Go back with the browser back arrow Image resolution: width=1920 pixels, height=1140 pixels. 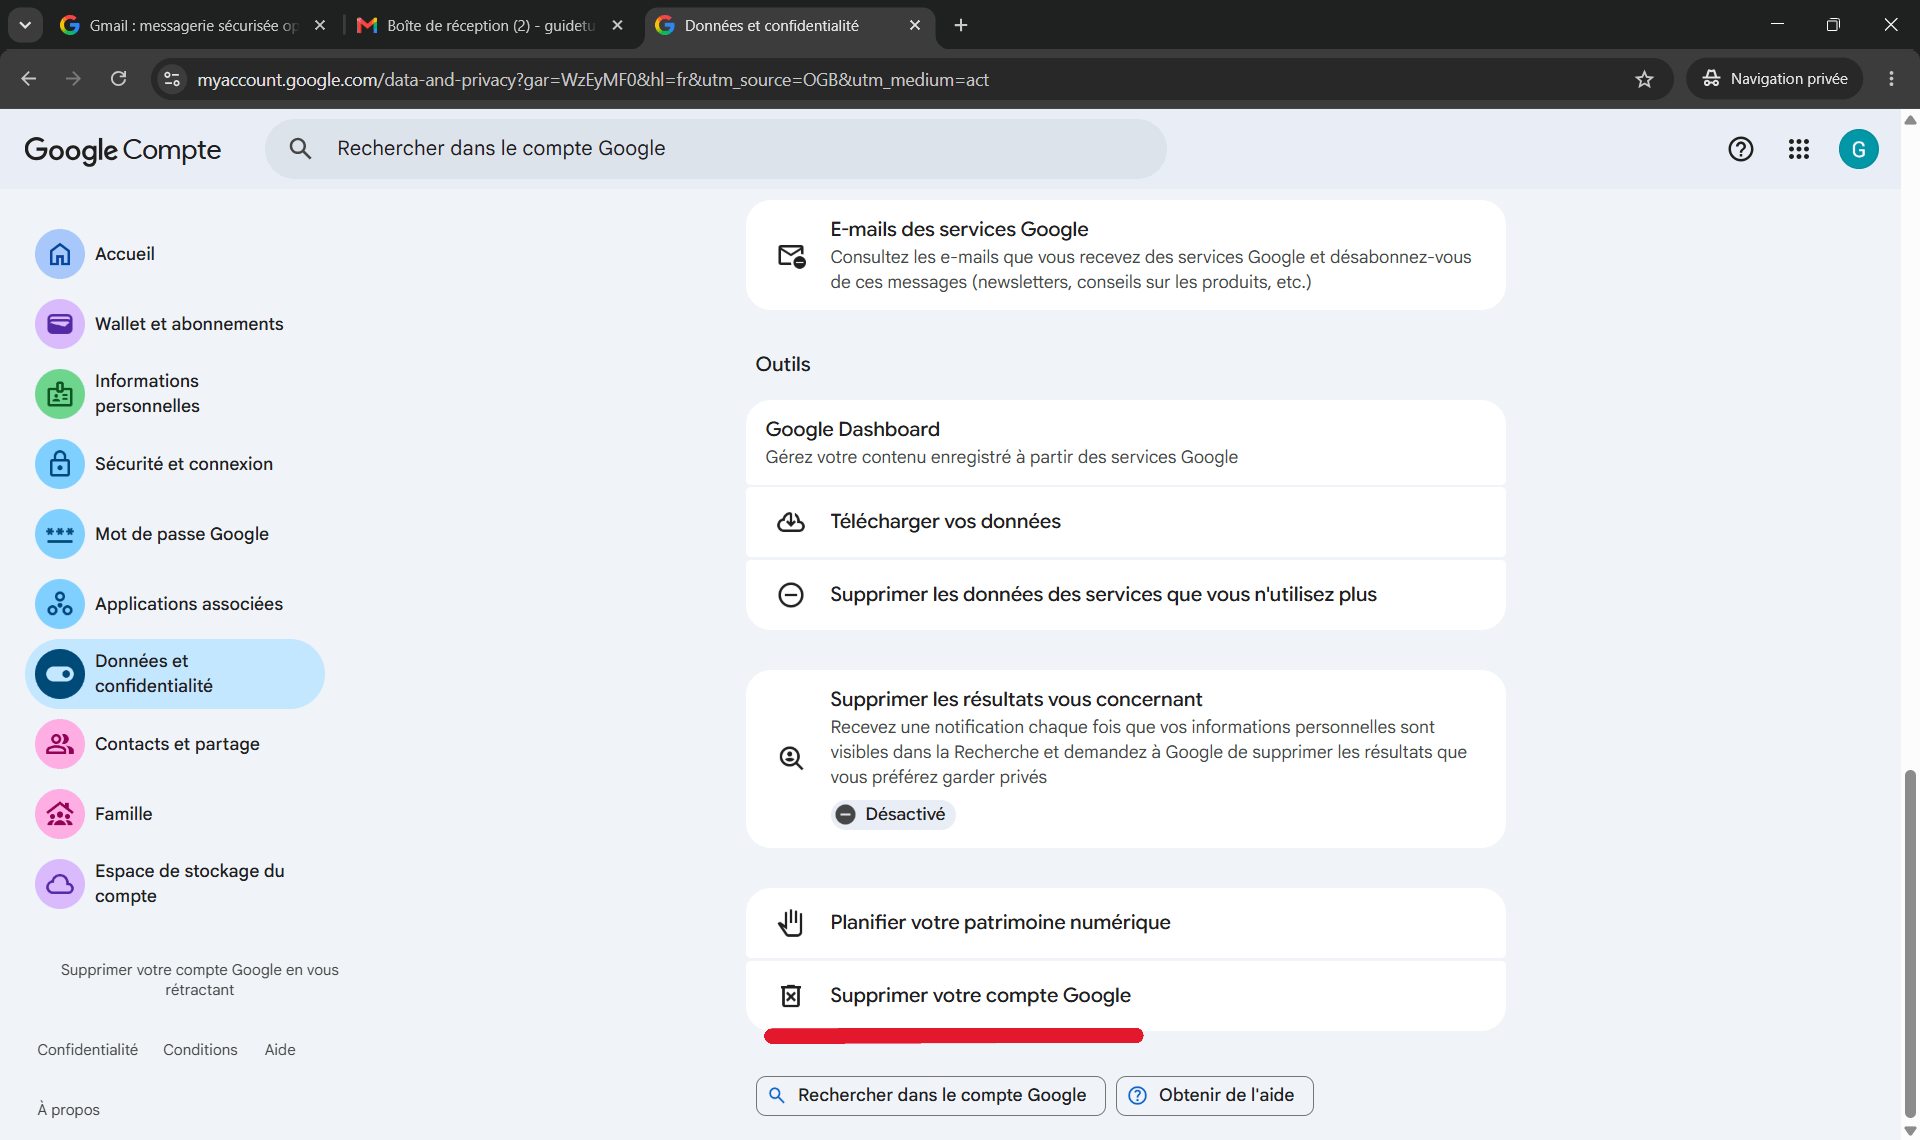click(29, 79)
